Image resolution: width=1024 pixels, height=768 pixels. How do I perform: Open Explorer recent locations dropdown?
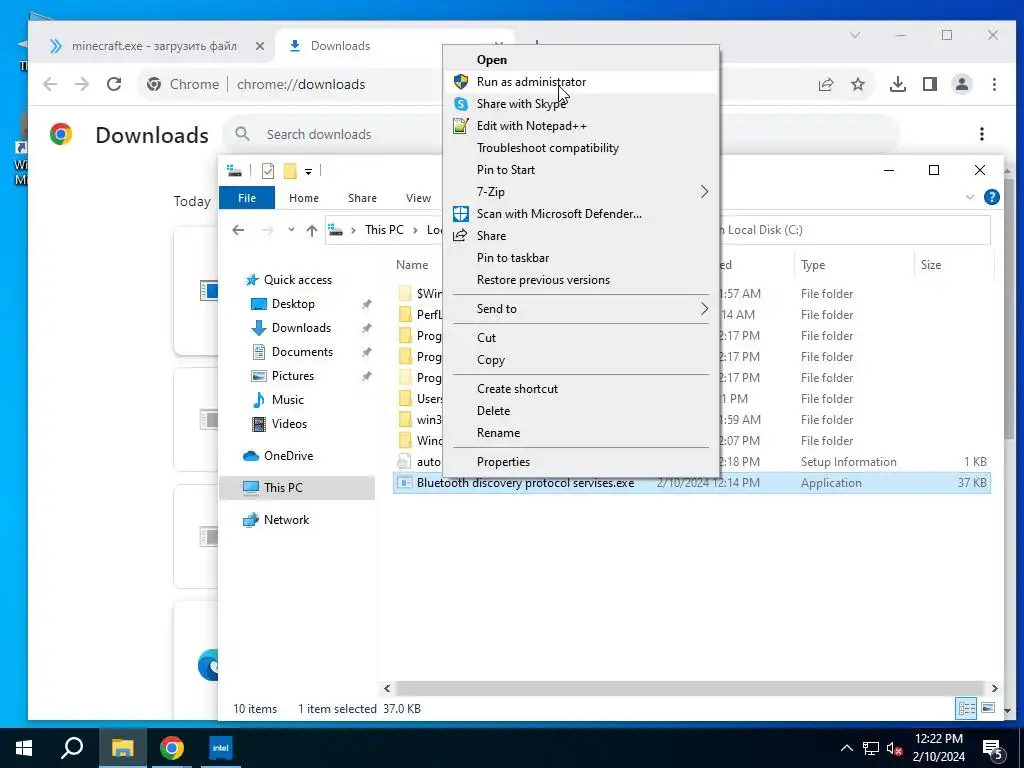coord(291,230)
